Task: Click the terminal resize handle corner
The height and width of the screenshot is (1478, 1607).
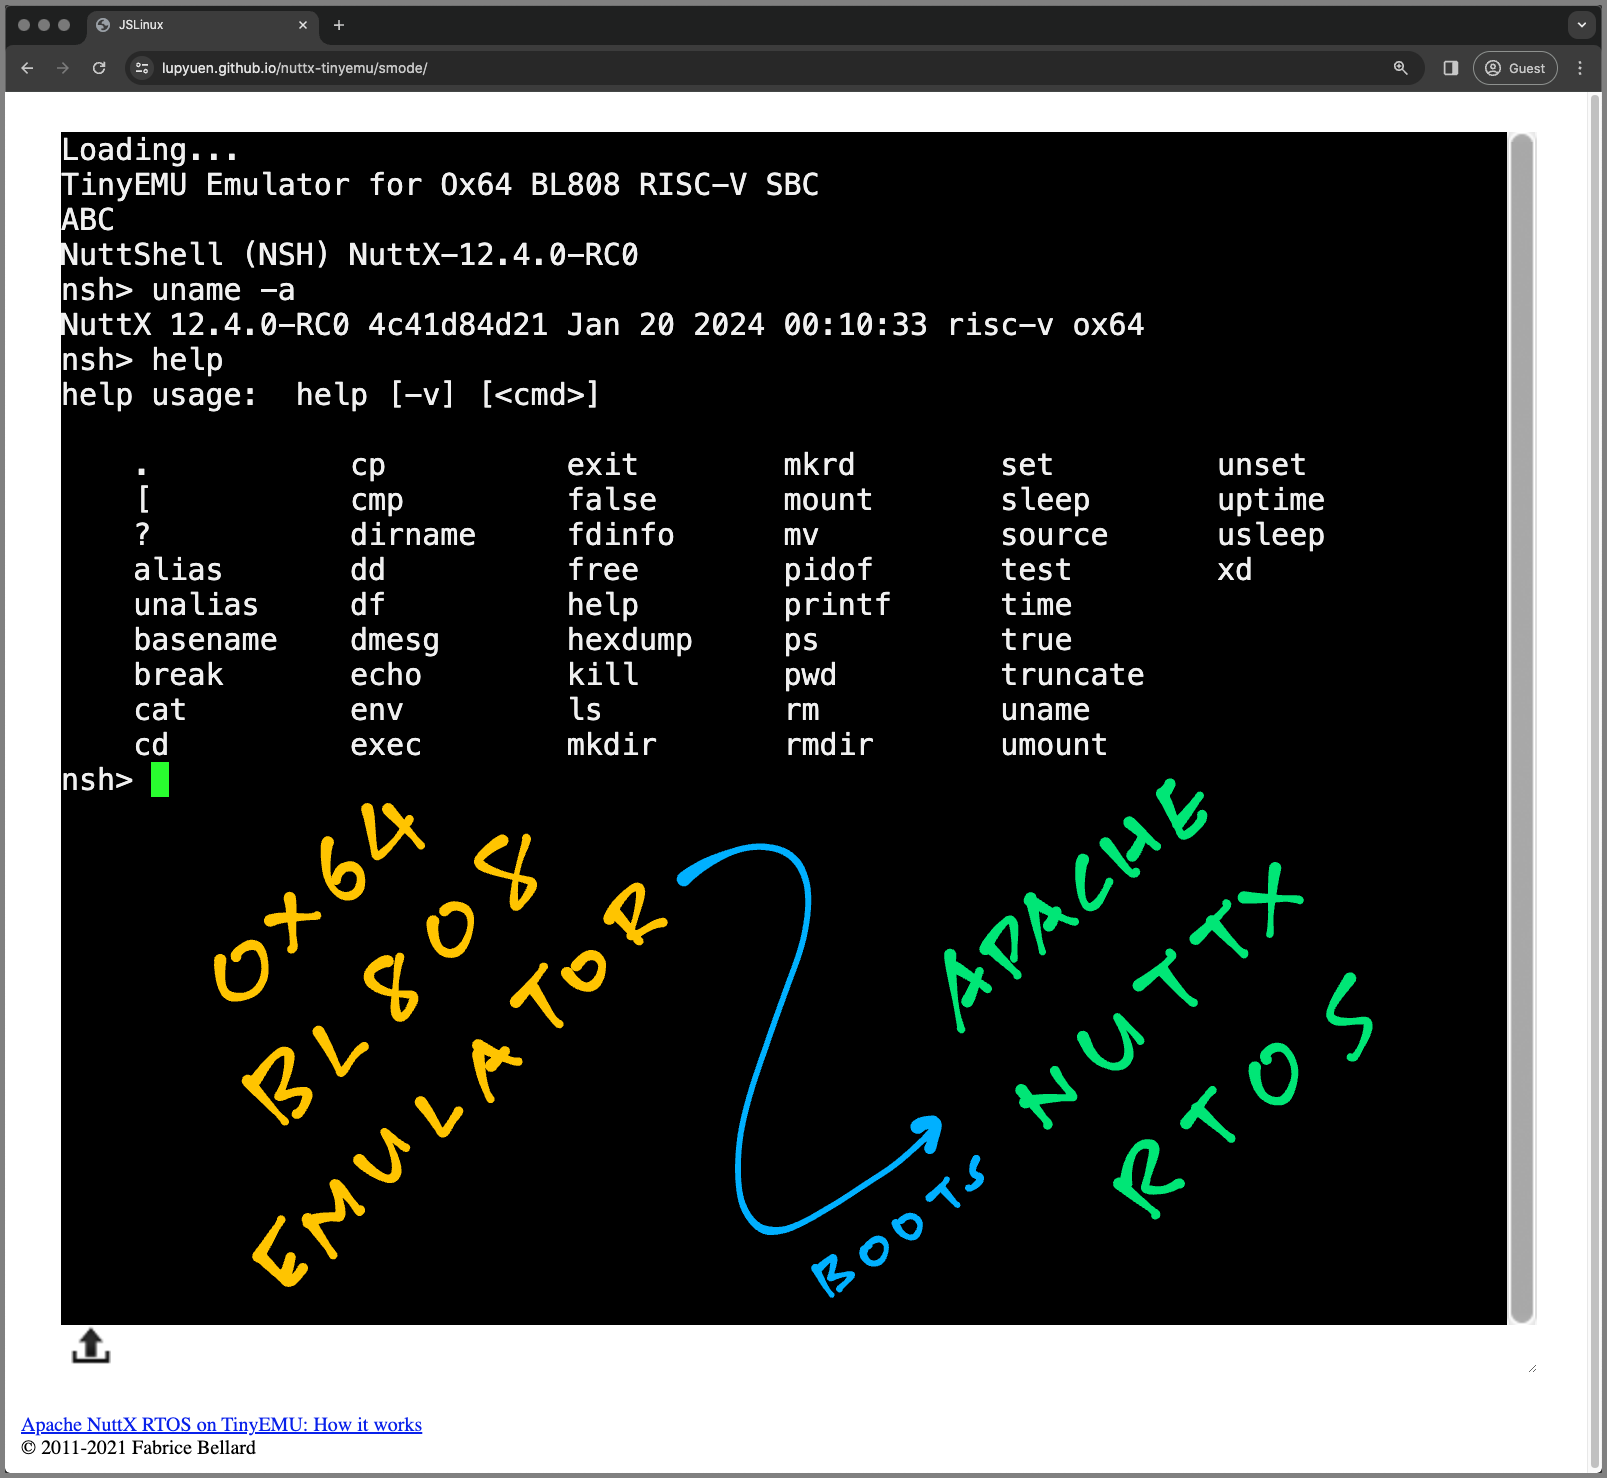Action: click(x=1531, y=1367)
